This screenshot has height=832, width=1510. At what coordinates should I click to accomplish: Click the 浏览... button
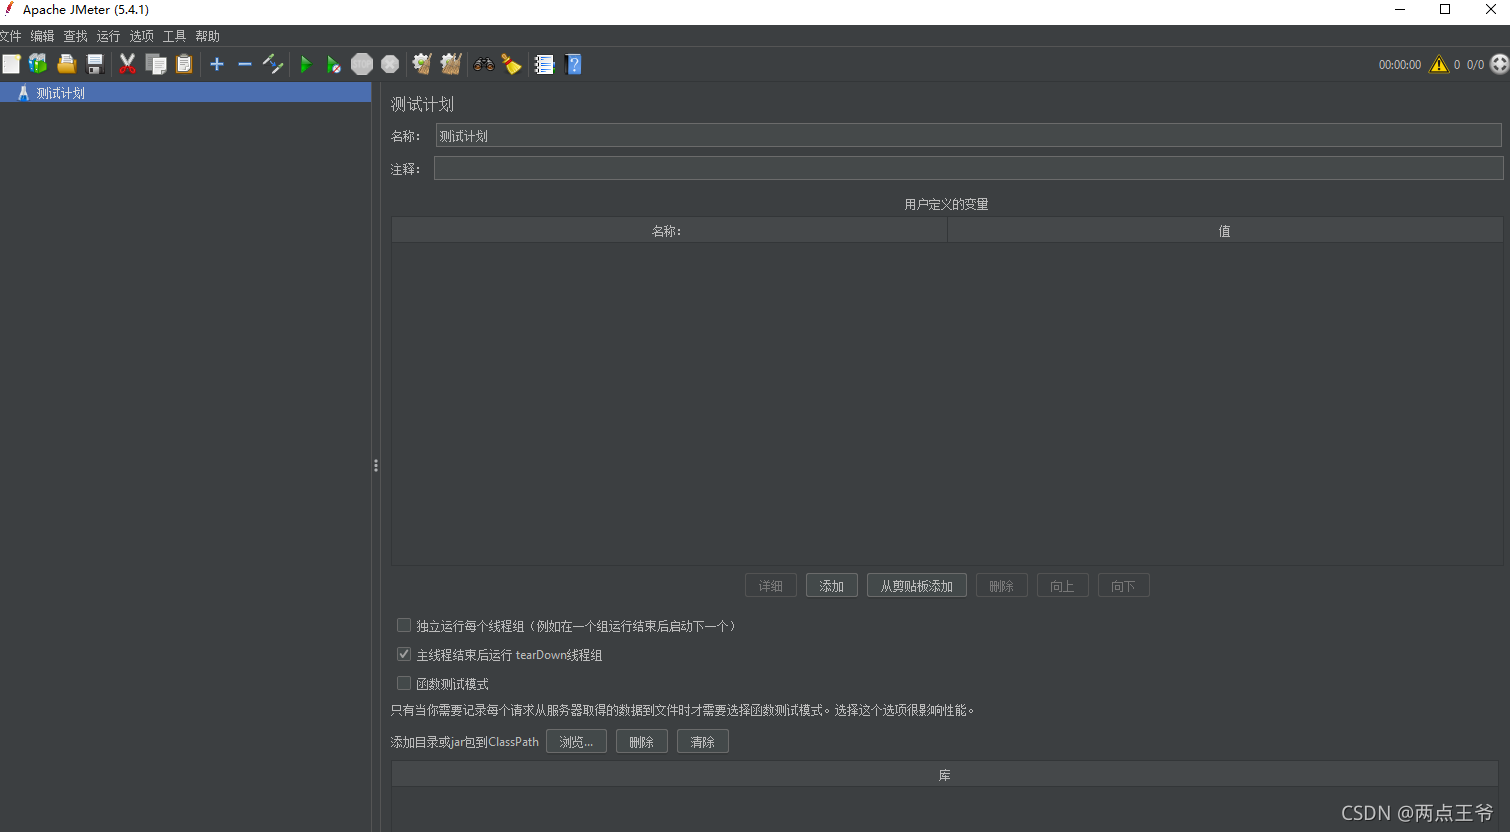tap(576, 742)
